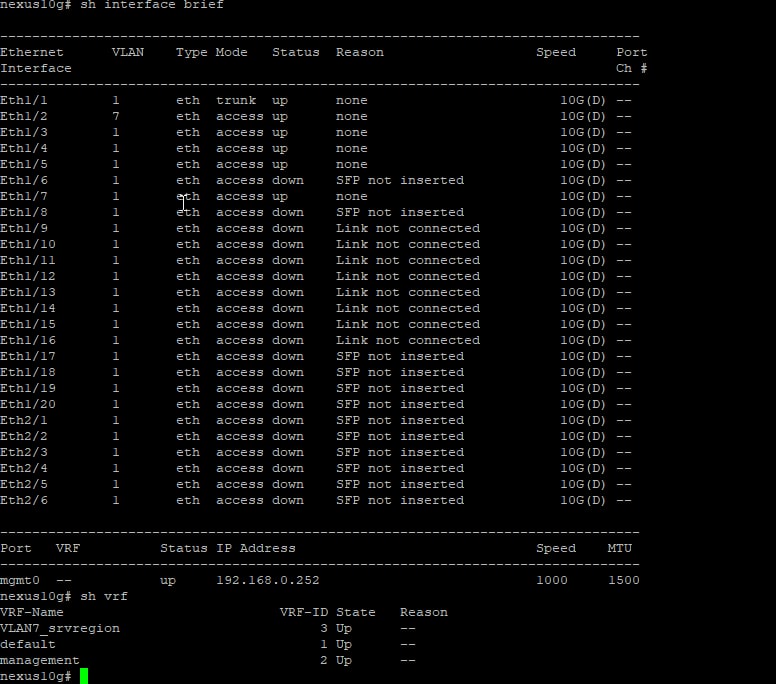Click the 'management' VRF name
The width and height of the screenshot is (776, 684).
click(x=40, y=661)
